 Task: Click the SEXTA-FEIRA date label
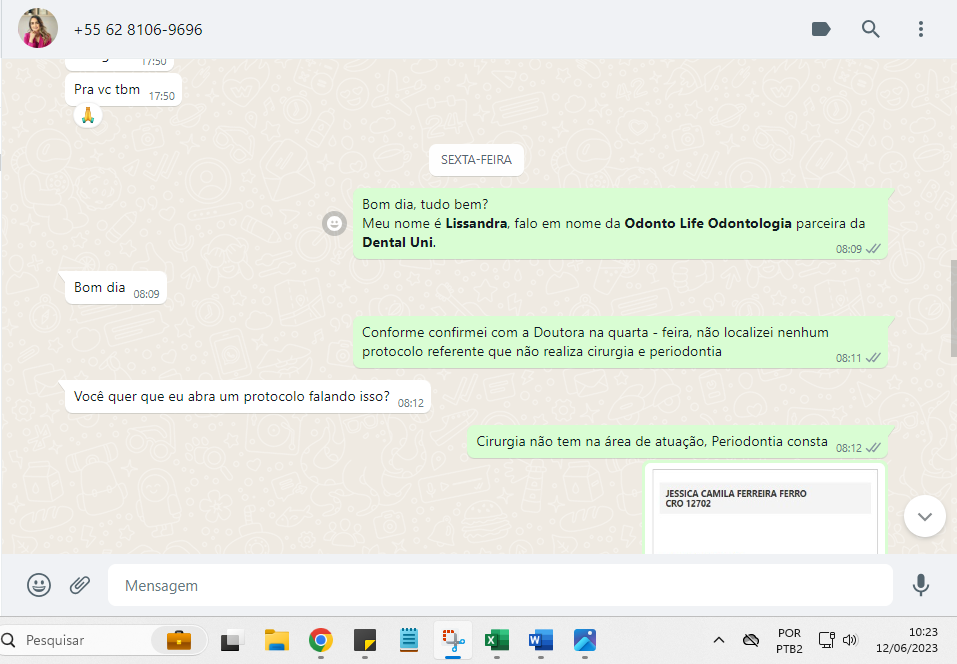(476, 160)
